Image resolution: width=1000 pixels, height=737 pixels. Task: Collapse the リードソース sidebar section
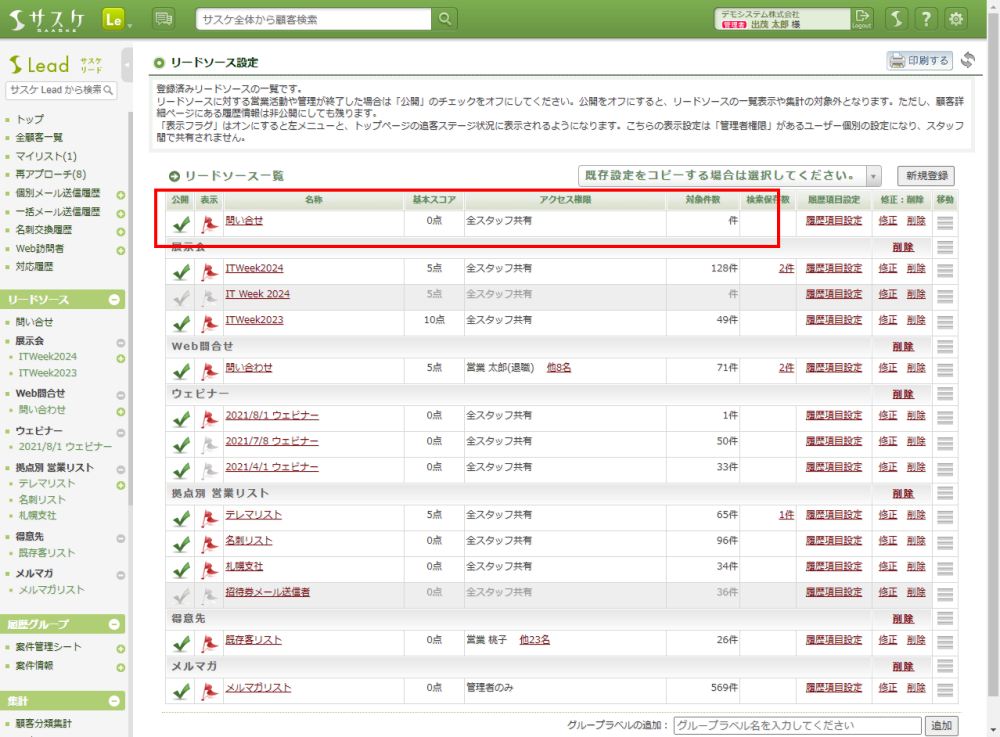pyautogui.click(x=114, y=299)
